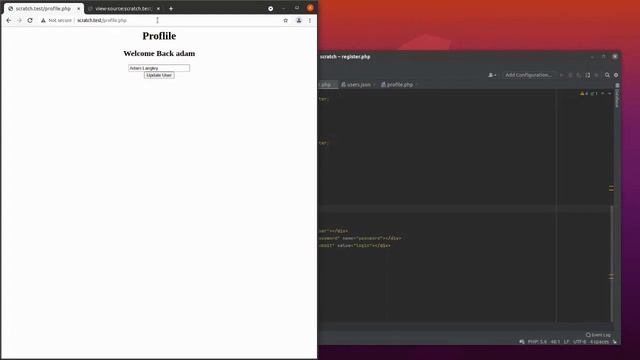Open the Chrome profile avatar menu
The image size is (640, 360).
pos(299,20)
